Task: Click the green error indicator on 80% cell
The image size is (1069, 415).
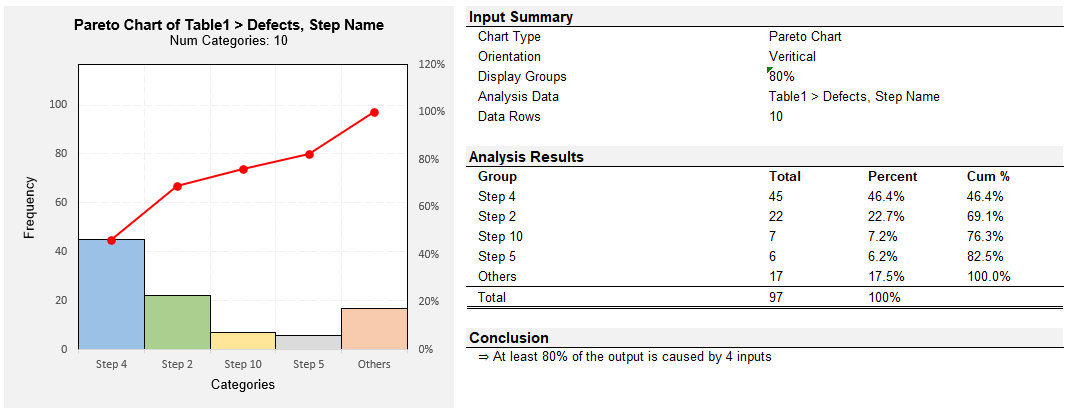Action: [771, 70]
